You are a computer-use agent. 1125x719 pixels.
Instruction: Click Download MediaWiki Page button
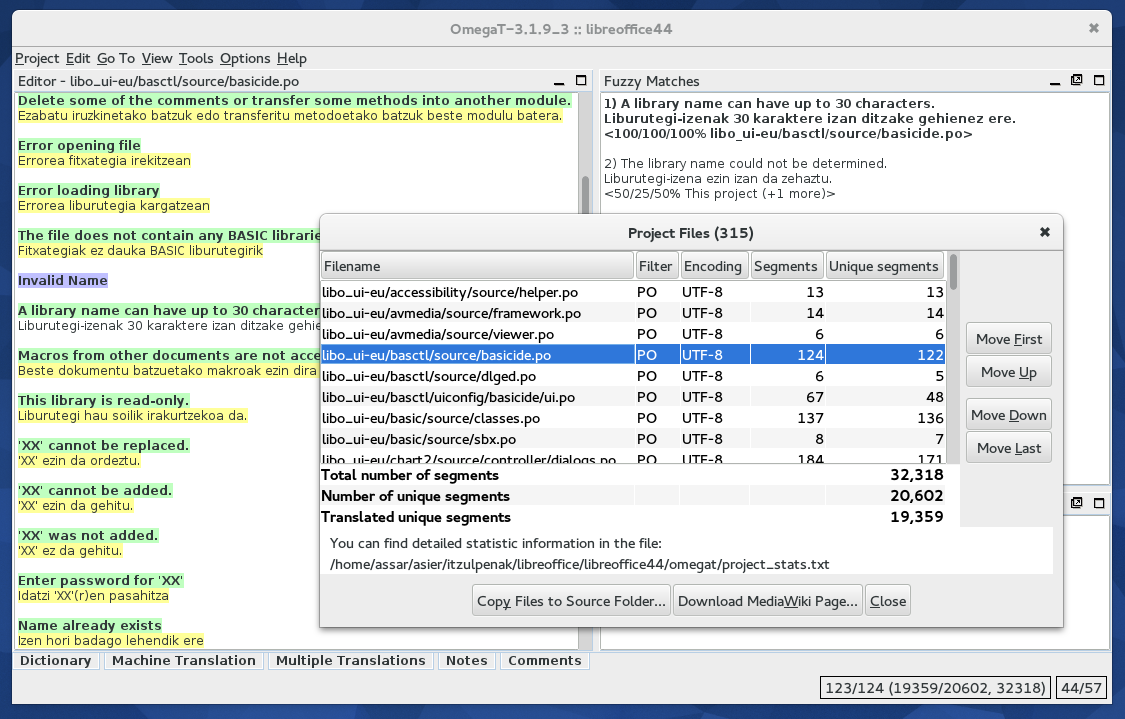click(767, 601)
